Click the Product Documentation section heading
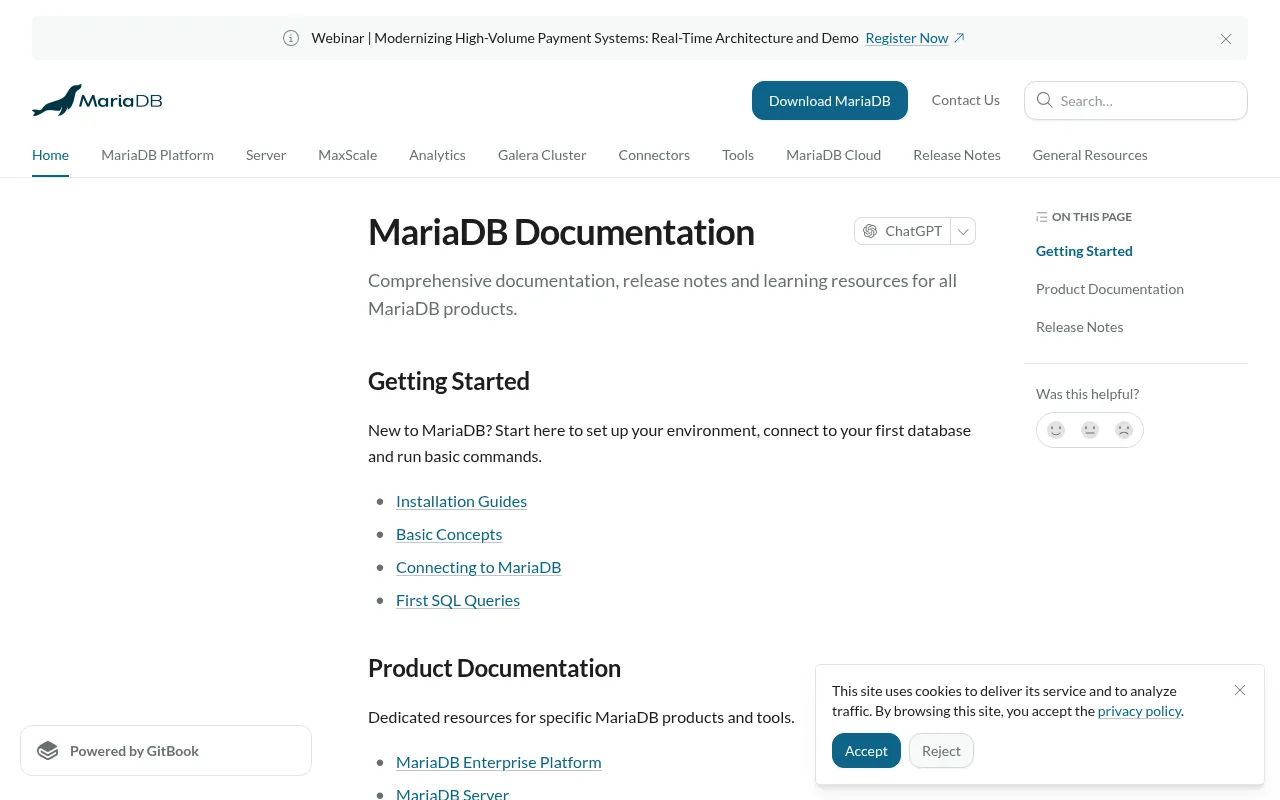 click(x=494, y=668)
